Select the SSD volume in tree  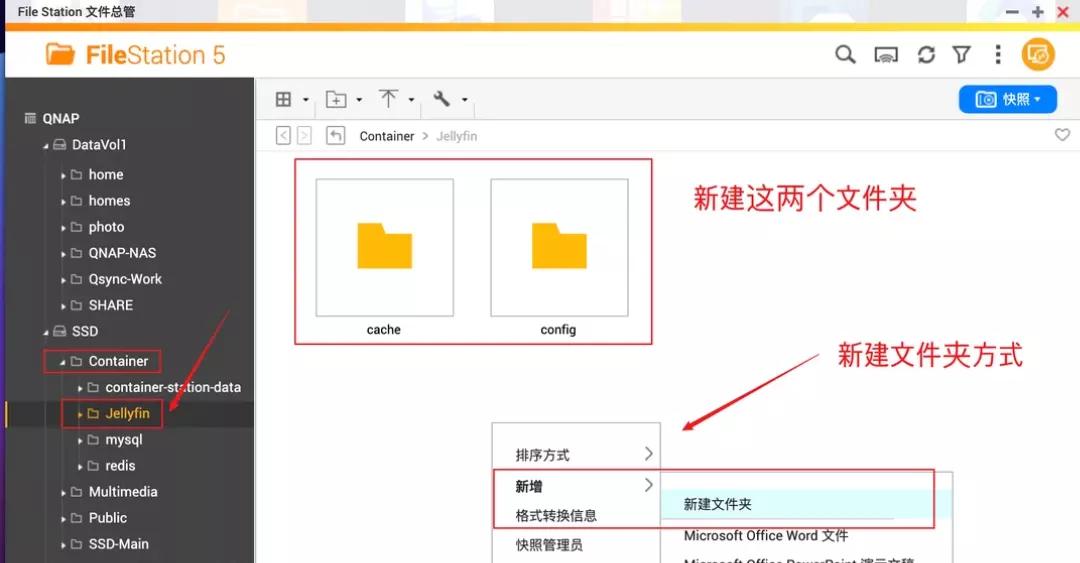click(x=85, y=331)
